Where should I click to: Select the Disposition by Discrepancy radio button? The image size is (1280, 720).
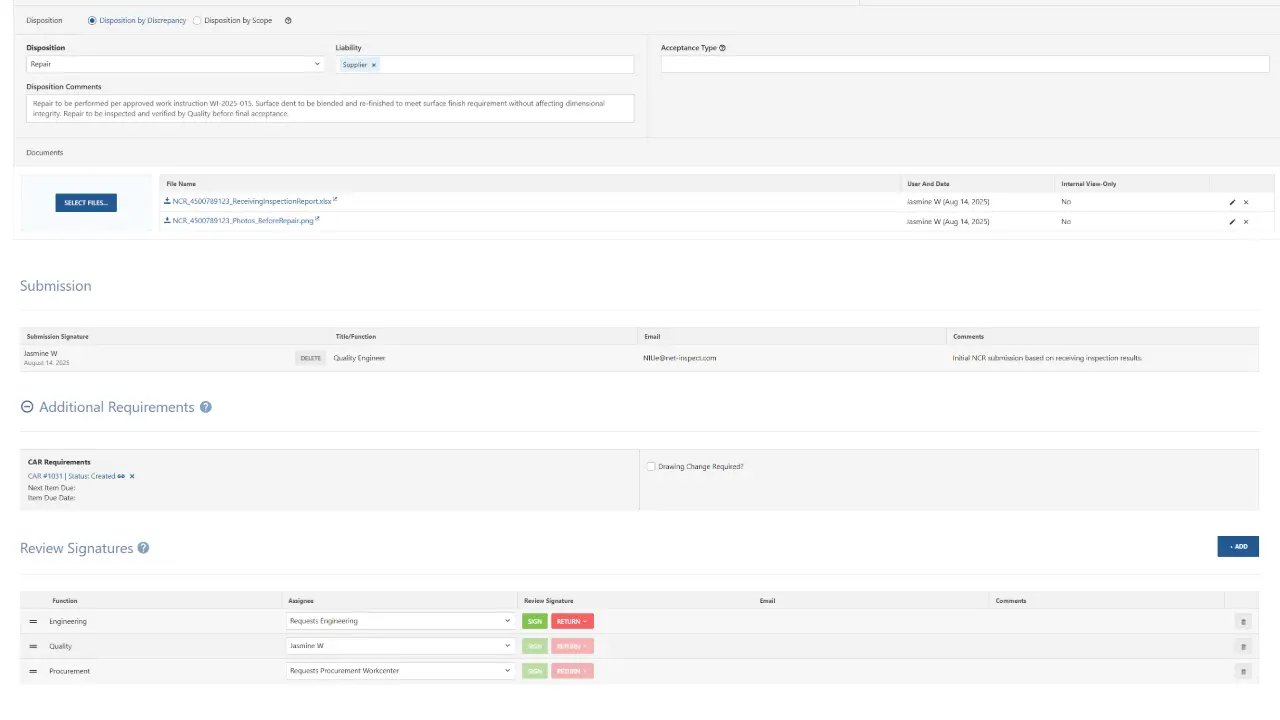click(x=90, y=20)
